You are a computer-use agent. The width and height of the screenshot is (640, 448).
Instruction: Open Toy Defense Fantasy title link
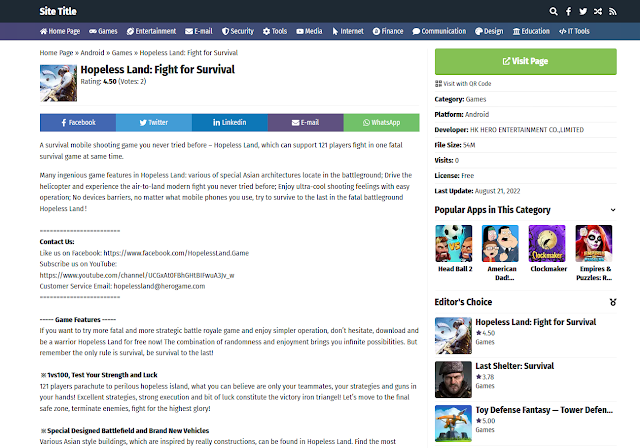(x=544, y=410)
